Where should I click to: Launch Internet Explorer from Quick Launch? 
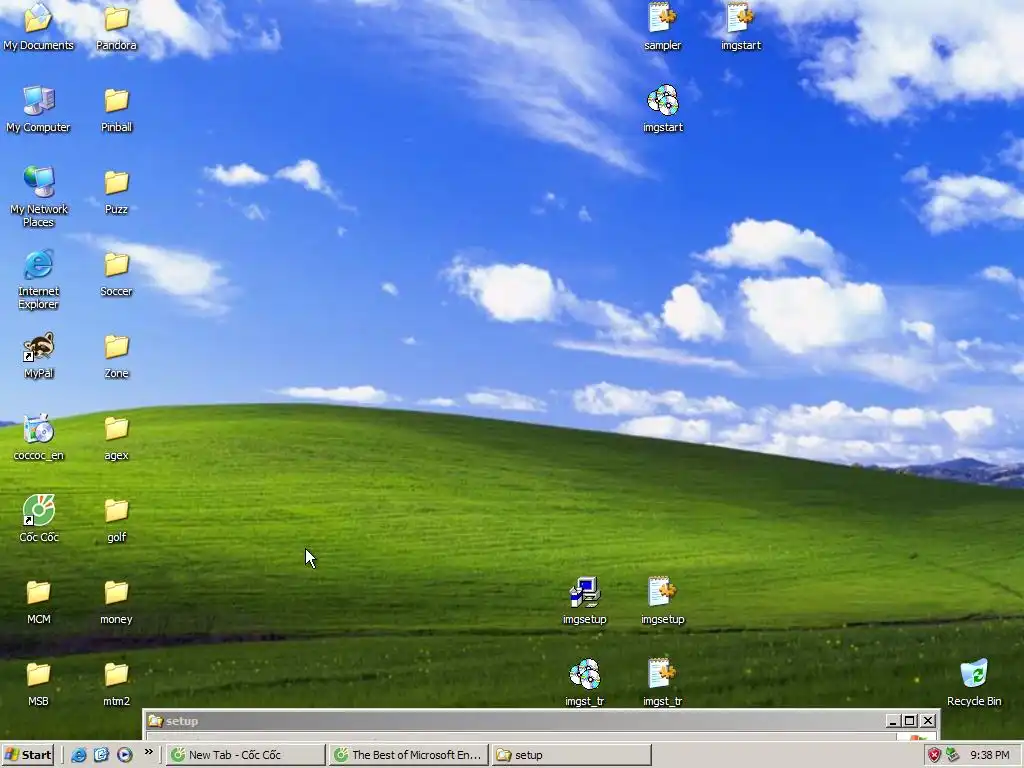[78, 755]
